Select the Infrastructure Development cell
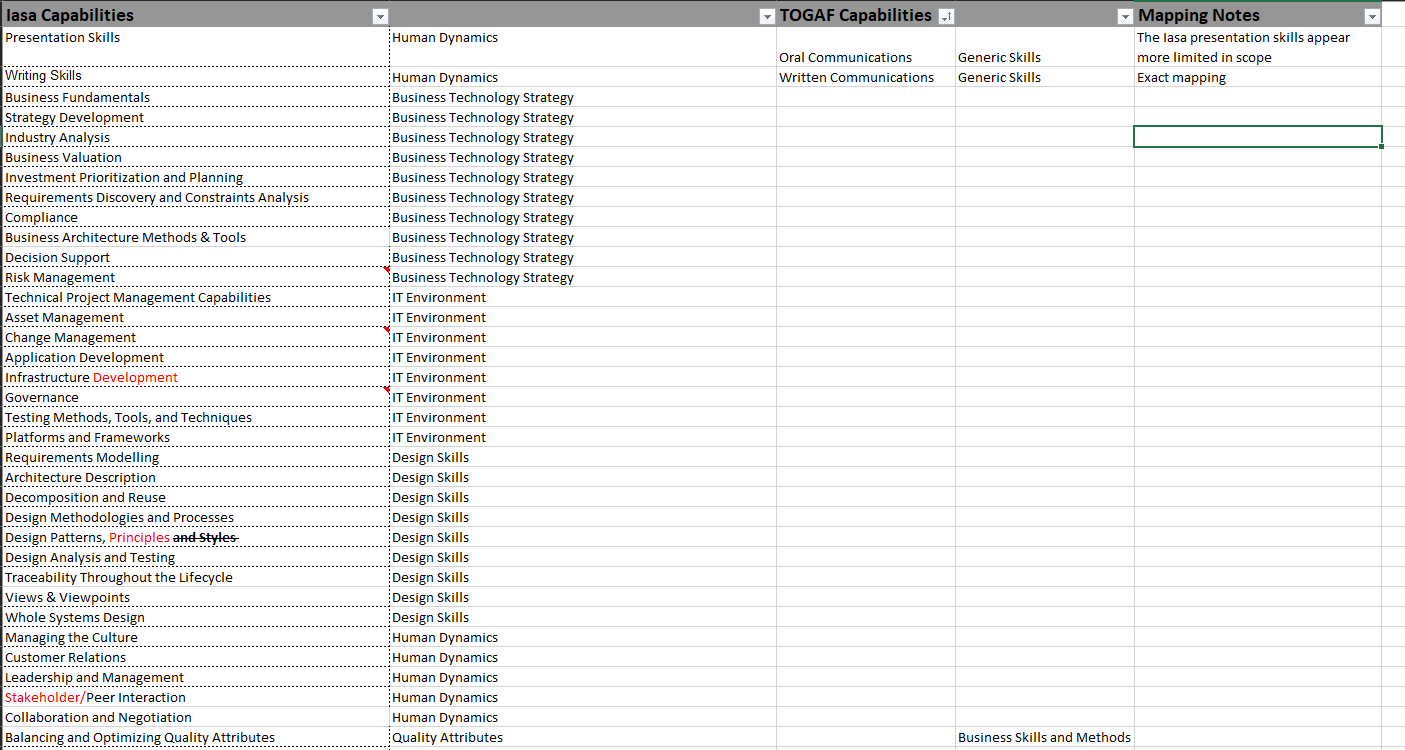 pos(195,377)
